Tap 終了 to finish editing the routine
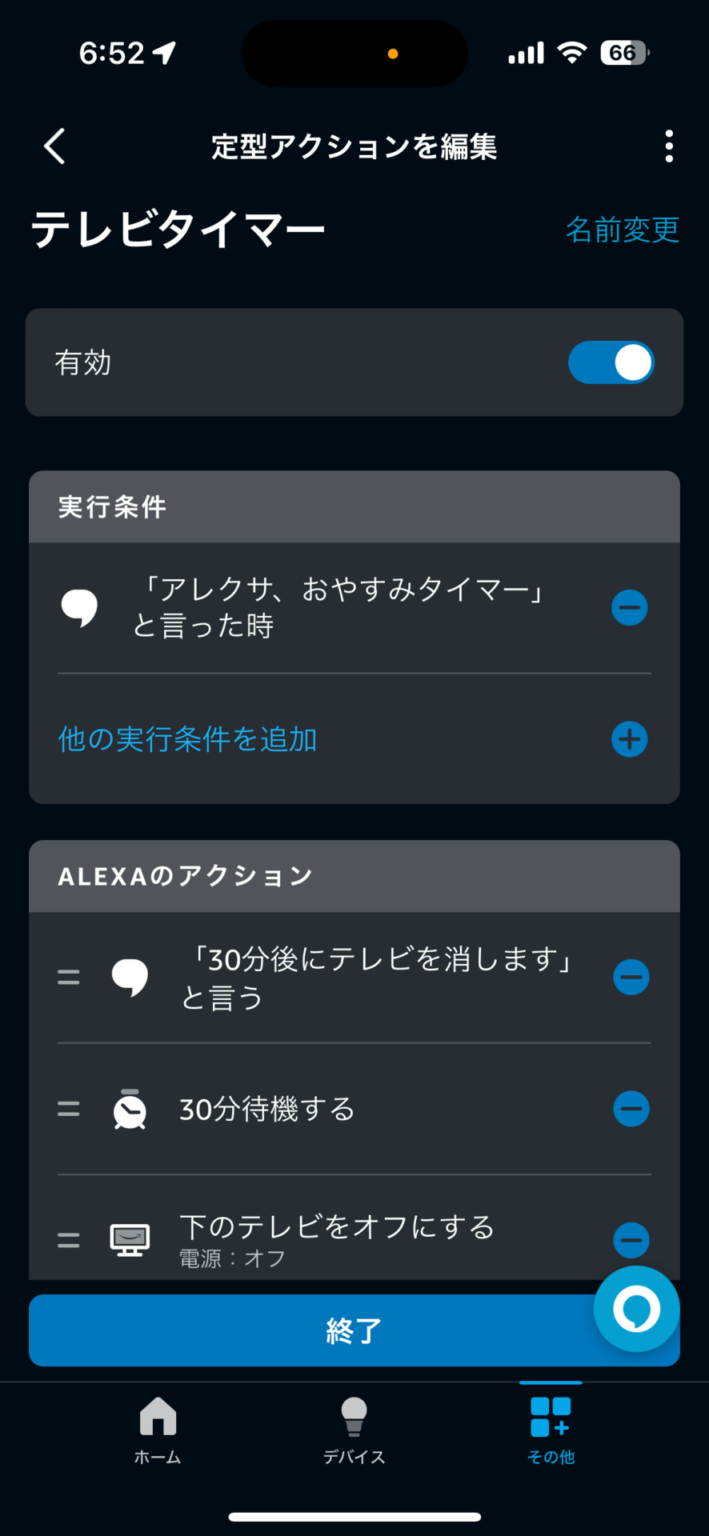This screenshot has width=709, height=1536. [353, 1330]
